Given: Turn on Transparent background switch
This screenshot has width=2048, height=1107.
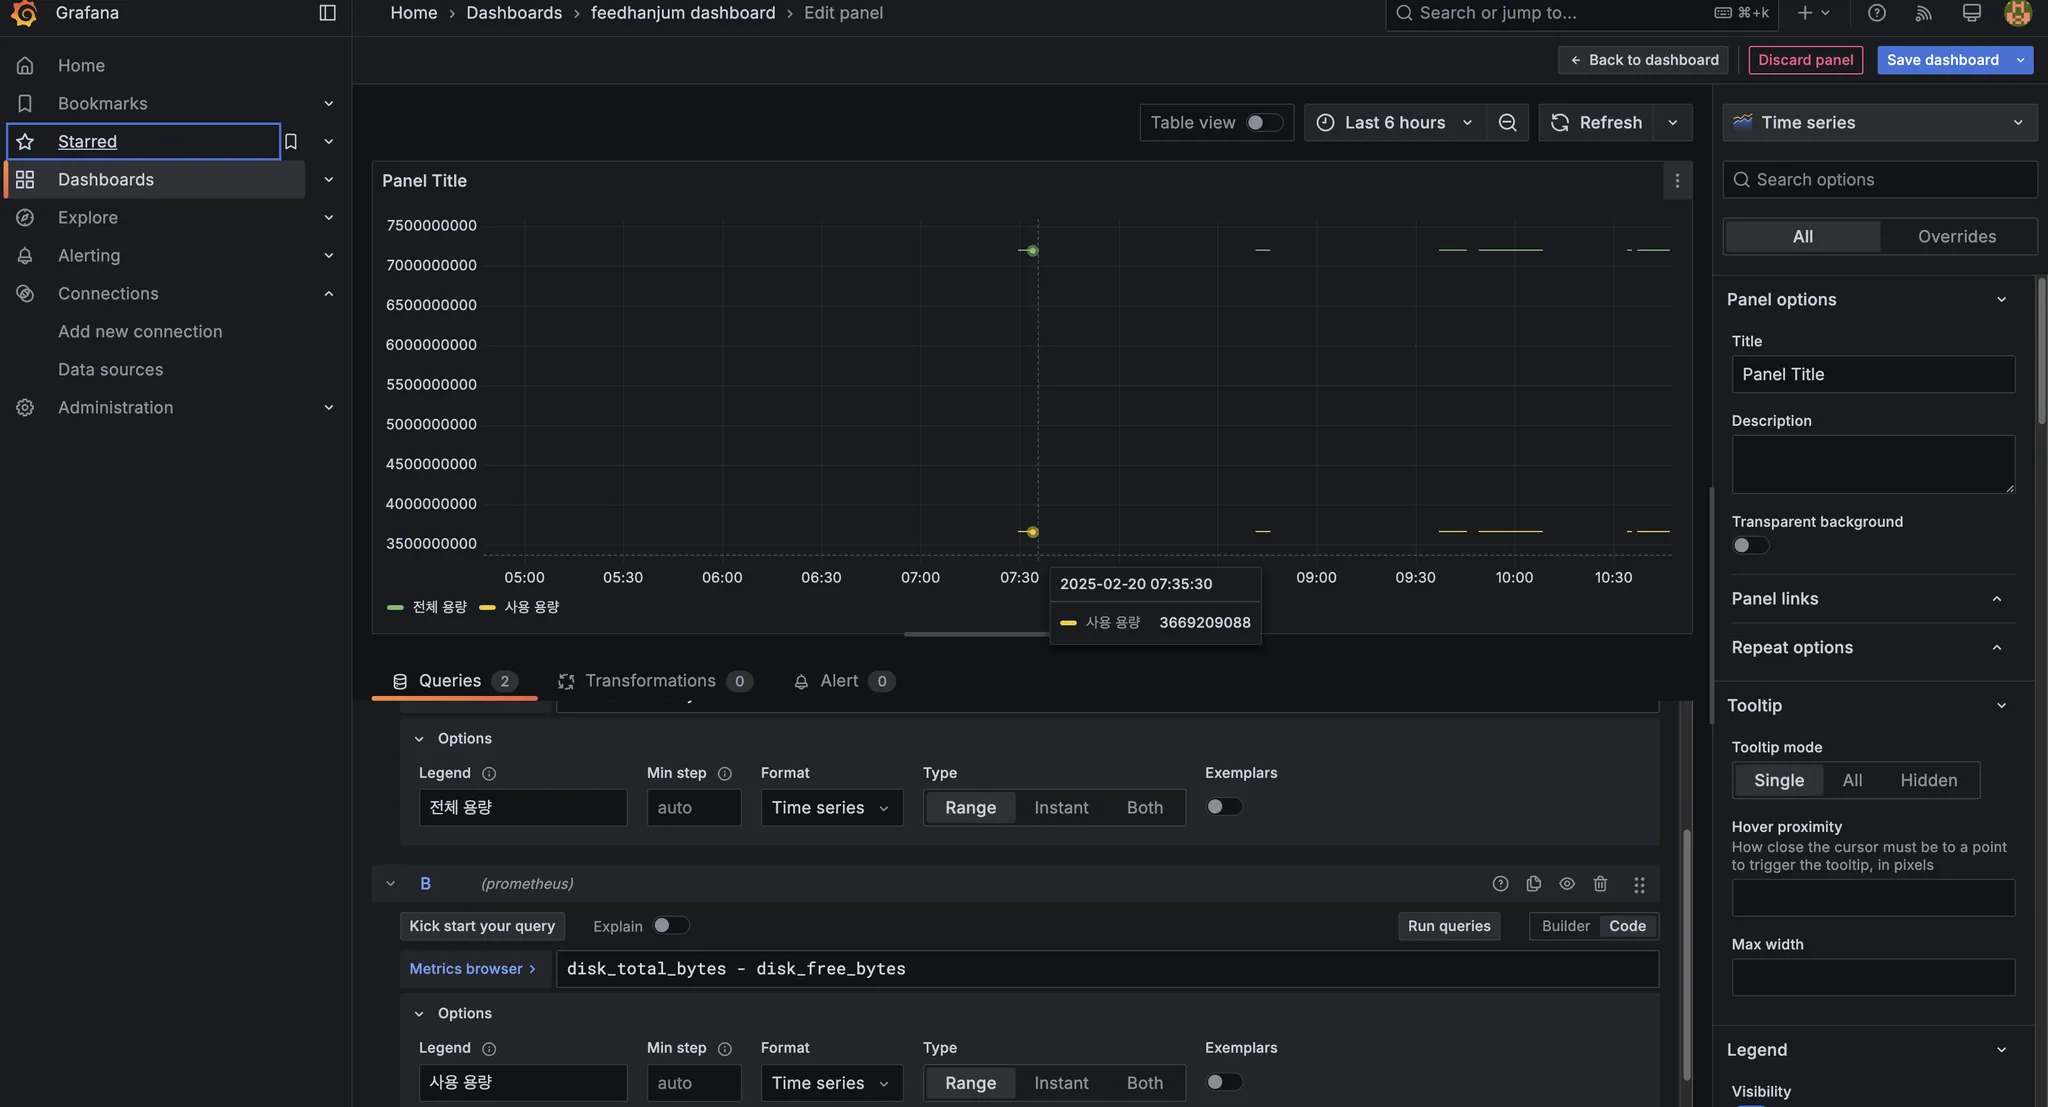Looking at the screenshot, I should click(1750, 546).
